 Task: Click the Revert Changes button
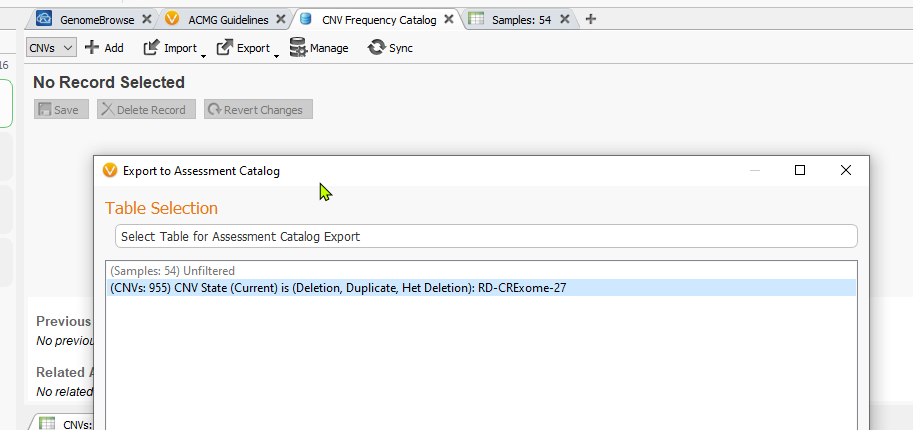pos(258,110)
